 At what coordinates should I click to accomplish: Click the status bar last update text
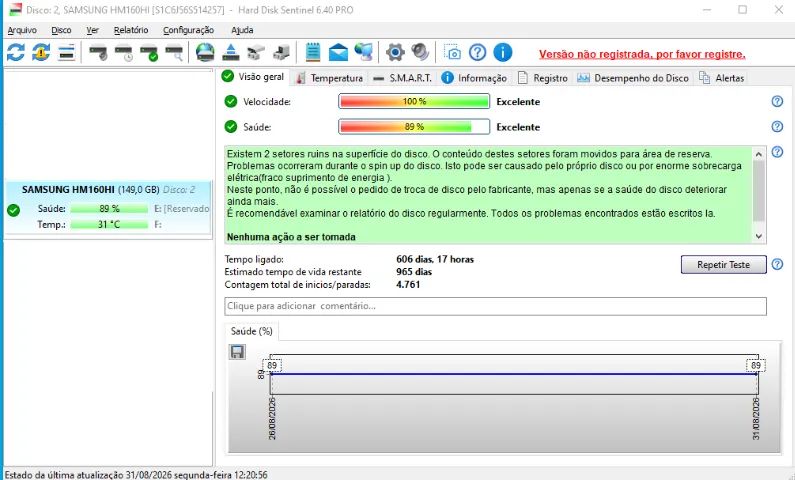(136, 475)
